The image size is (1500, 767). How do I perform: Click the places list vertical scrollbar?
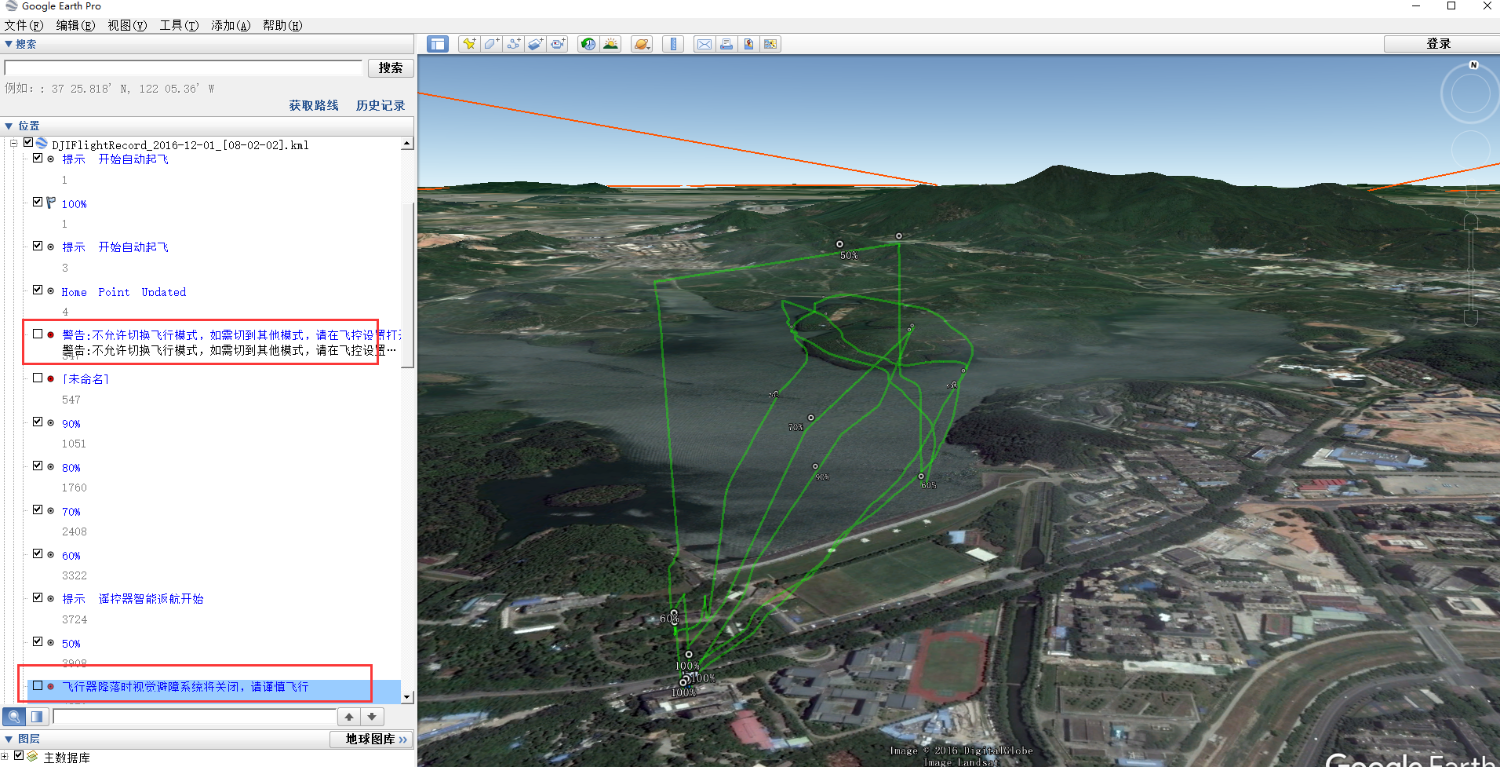pyautogui.click(x=407, y=285)
